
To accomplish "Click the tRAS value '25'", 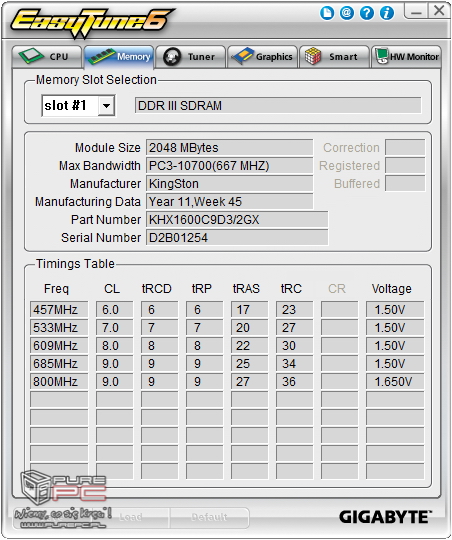I will (249, 363).
